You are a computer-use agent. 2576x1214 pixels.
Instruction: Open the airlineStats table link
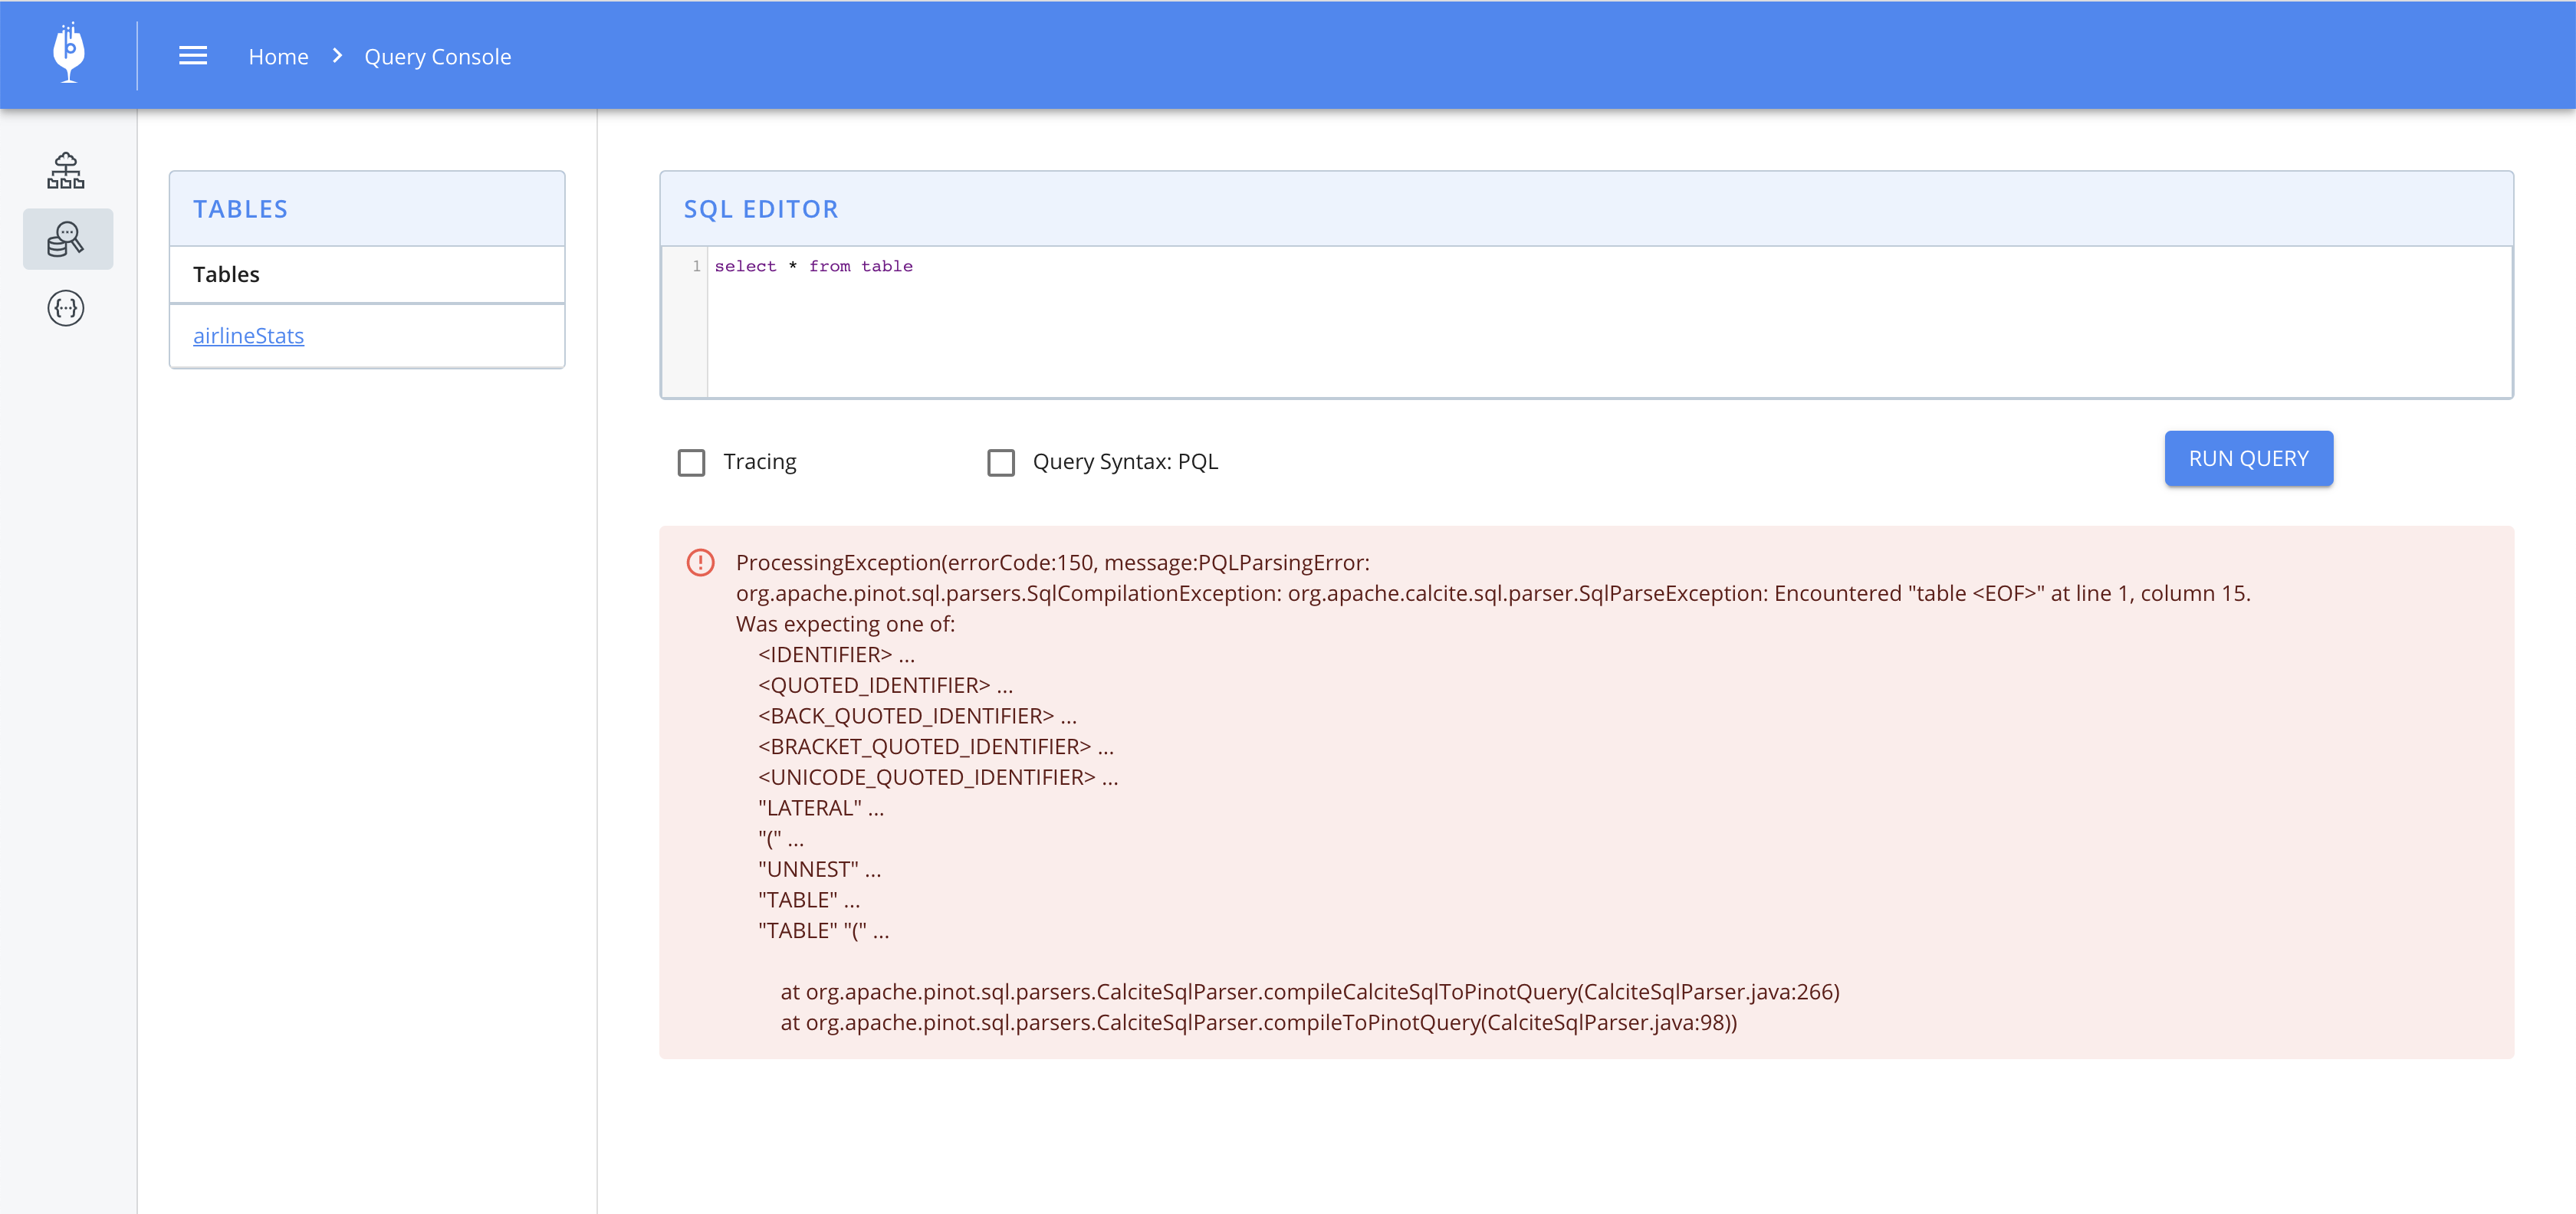248,336
